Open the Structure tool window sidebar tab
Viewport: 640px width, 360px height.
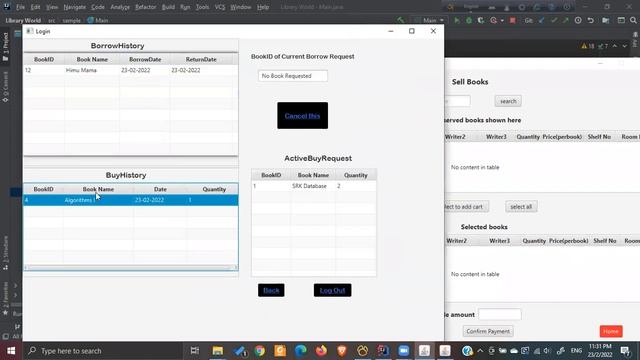[x=5, y=253]
